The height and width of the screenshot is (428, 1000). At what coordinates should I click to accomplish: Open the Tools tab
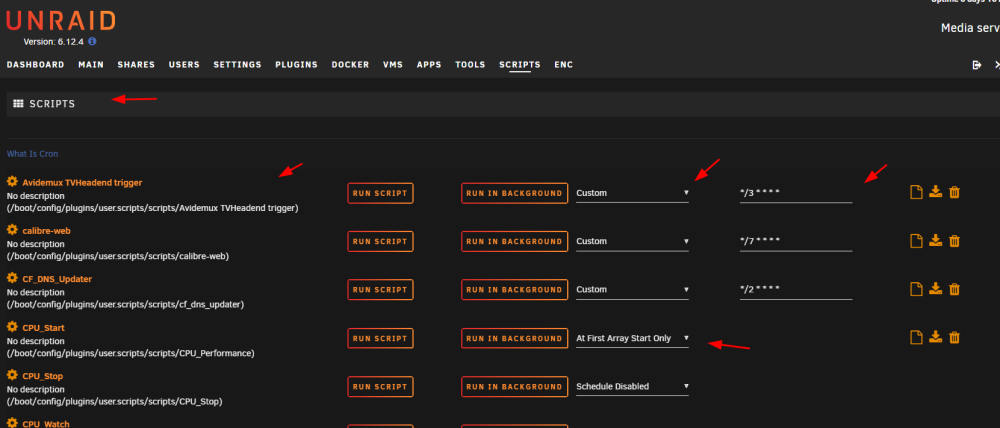[x=470, y=64]
